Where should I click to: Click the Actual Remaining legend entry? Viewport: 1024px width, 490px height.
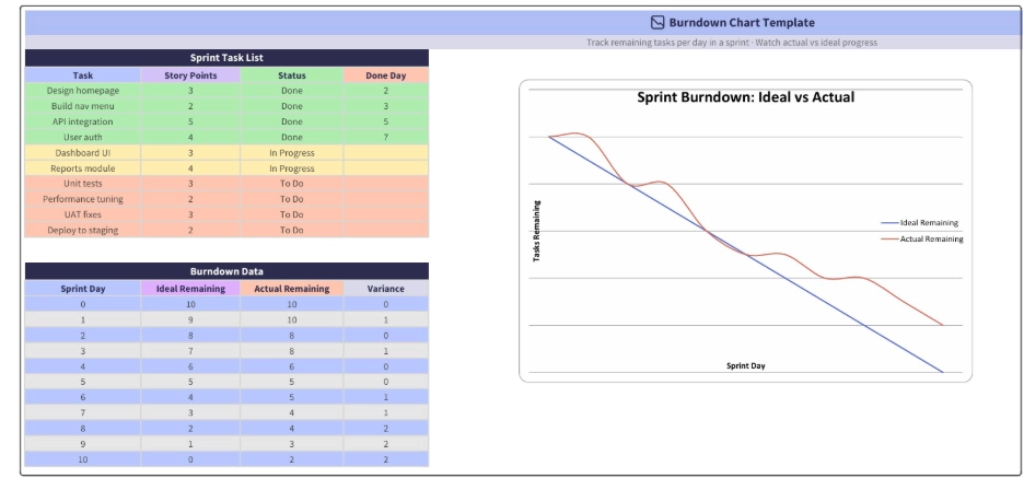coord(923,239)
